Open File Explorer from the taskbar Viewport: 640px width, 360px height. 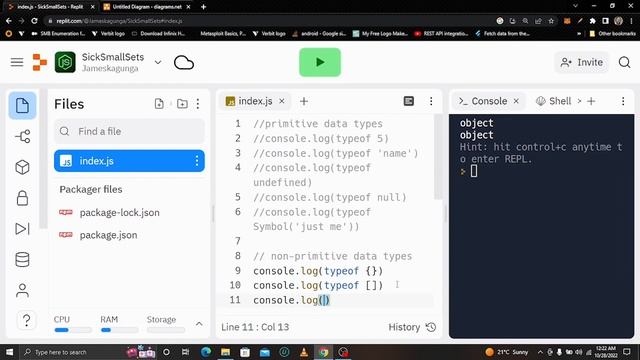225,352
